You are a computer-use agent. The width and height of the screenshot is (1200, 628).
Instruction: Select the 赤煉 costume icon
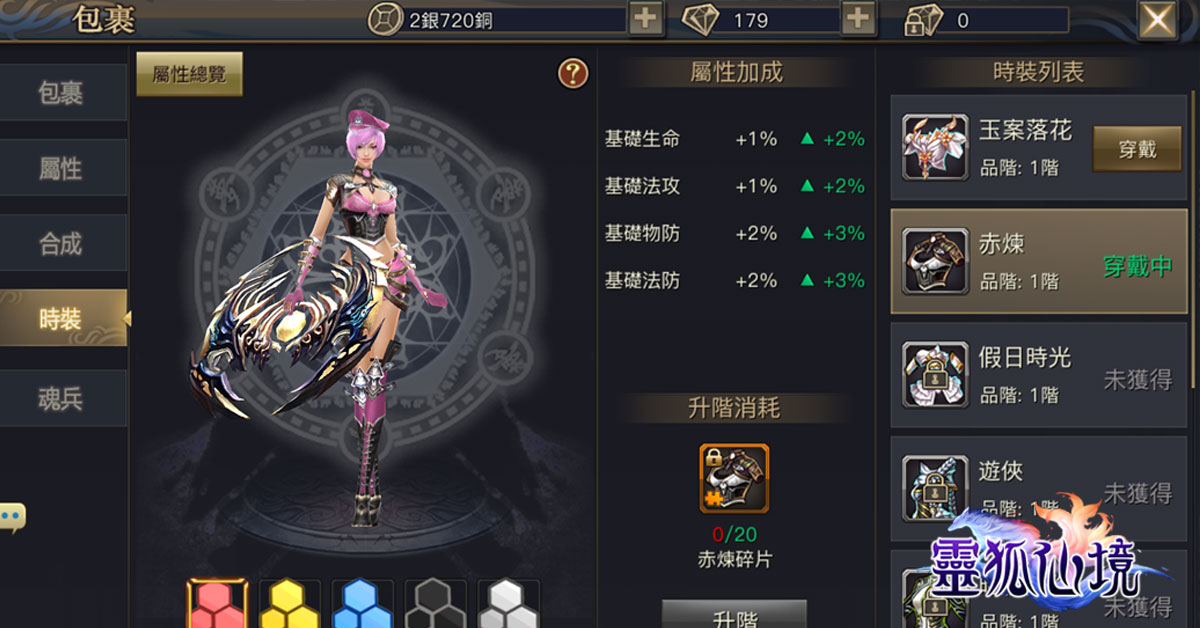coord(935,262)
